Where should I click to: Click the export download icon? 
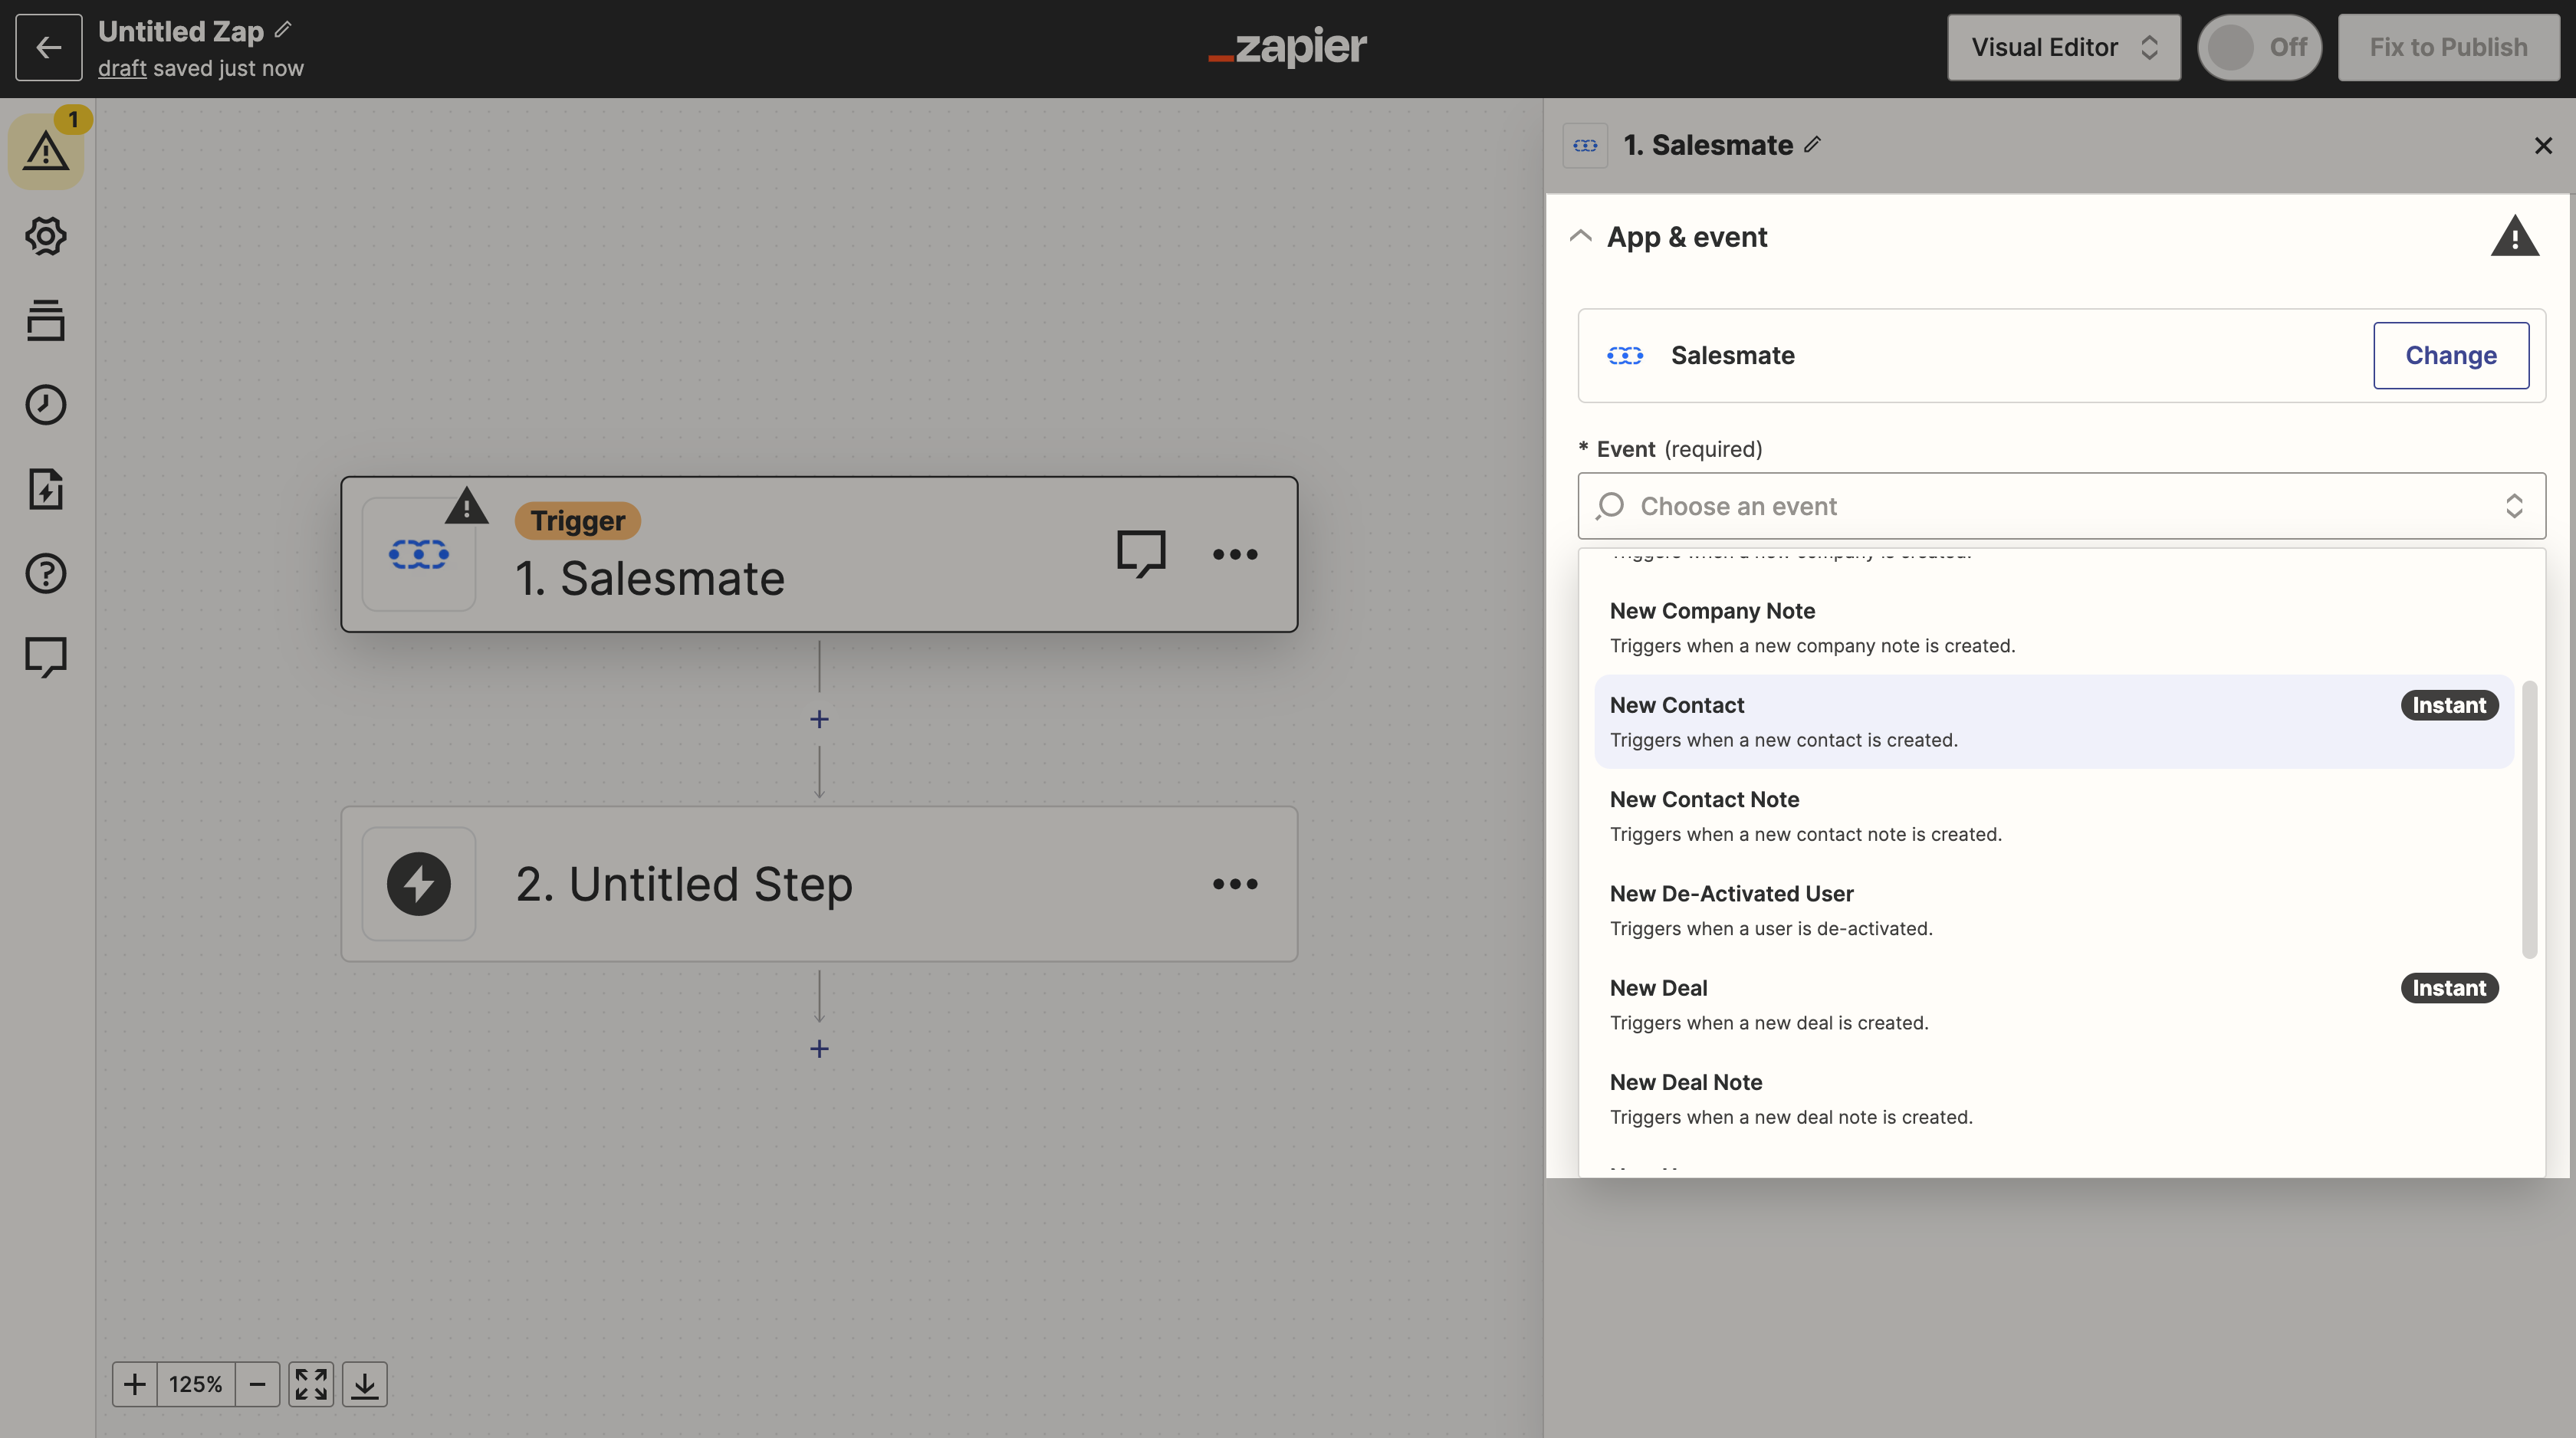tap(365, 1384)
